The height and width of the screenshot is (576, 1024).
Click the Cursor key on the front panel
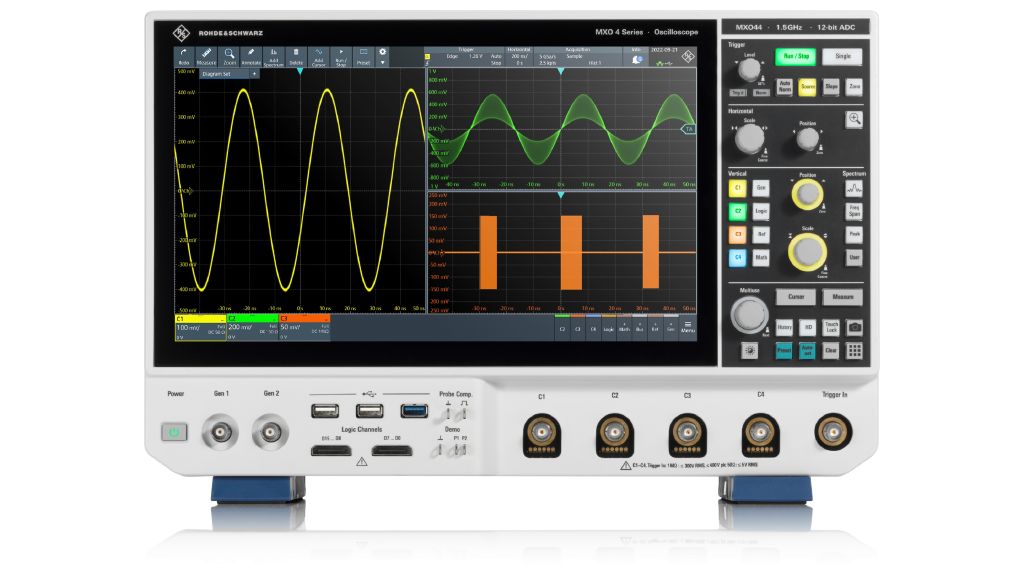click(x=795, y=296)
